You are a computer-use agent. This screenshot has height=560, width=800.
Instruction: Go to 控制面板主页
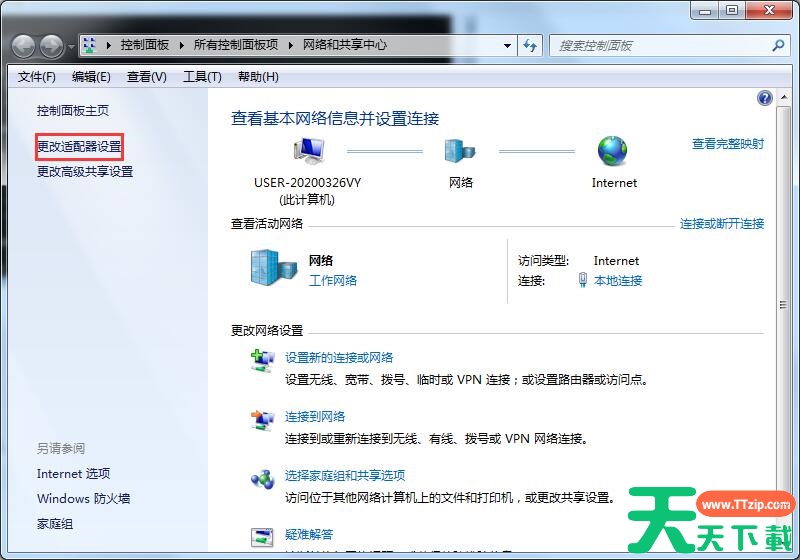tap(72, 111)
